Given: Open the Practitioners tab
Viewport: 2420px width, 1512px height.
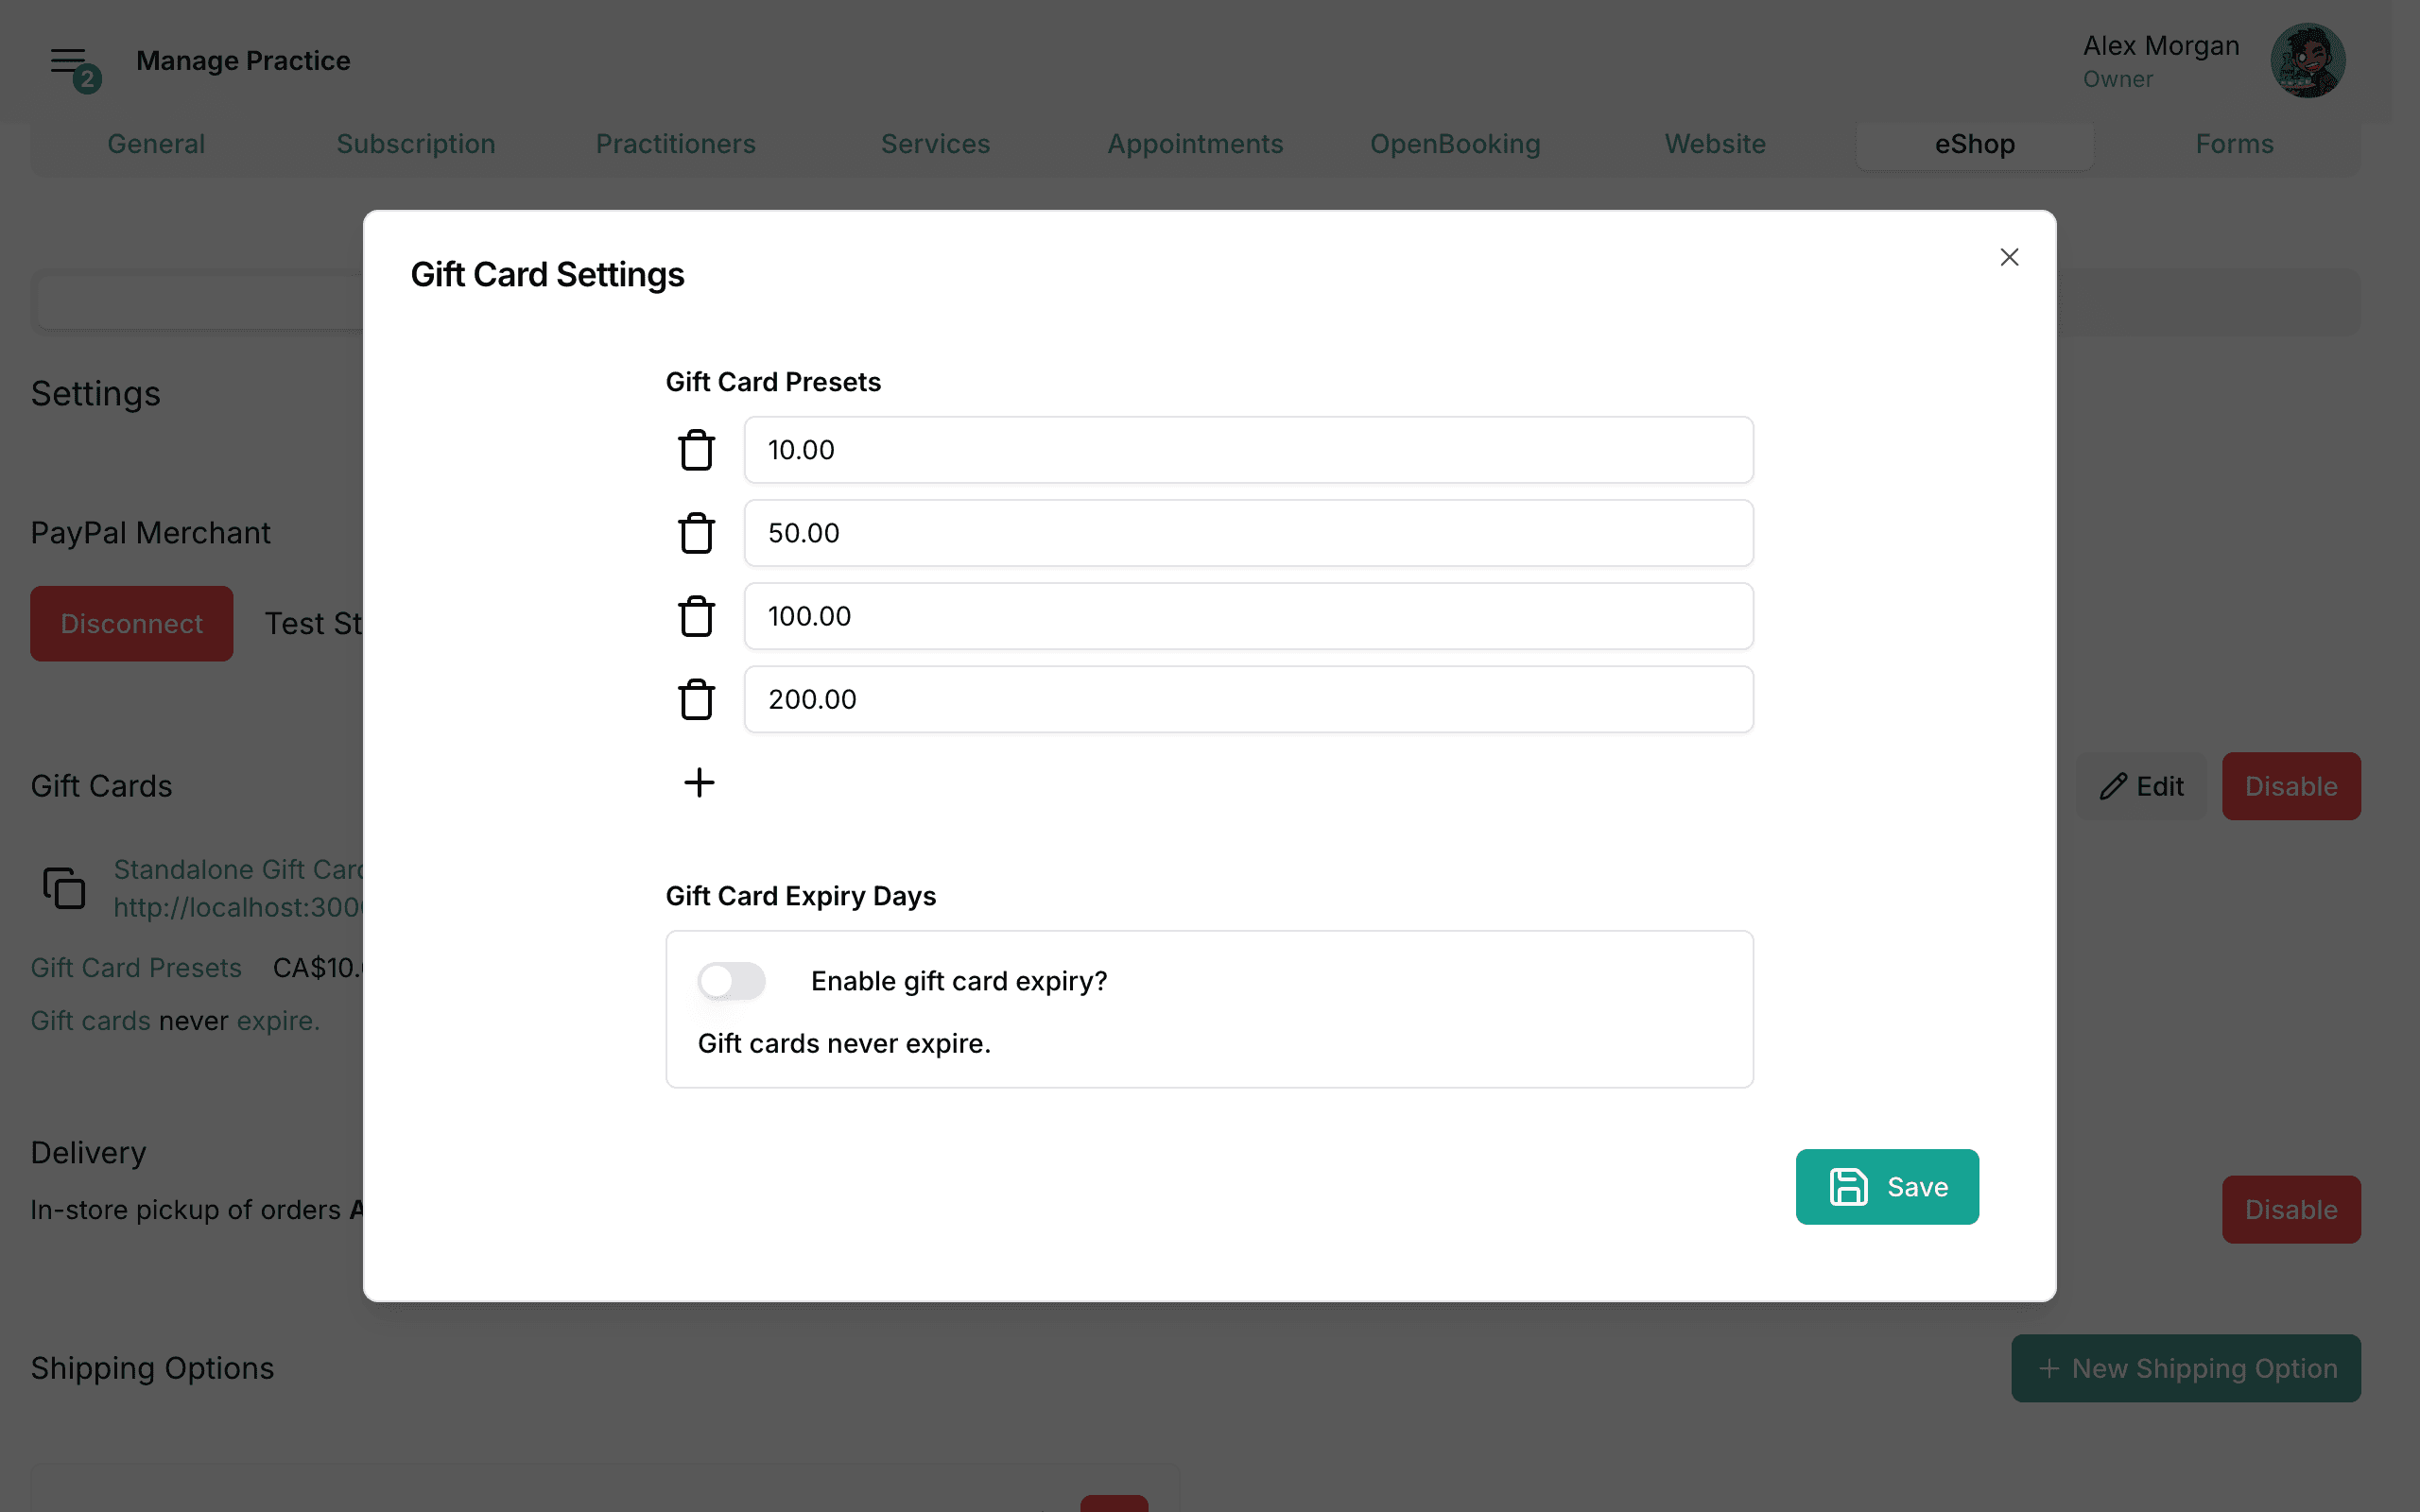Looking at the screenshot, I should pos(676,144).
